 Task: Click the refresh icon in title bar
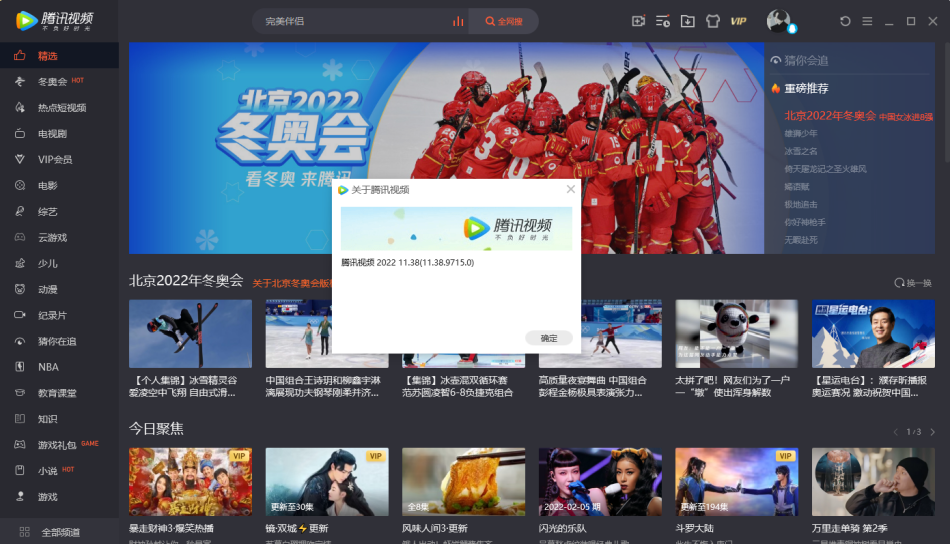coord(845,21)
